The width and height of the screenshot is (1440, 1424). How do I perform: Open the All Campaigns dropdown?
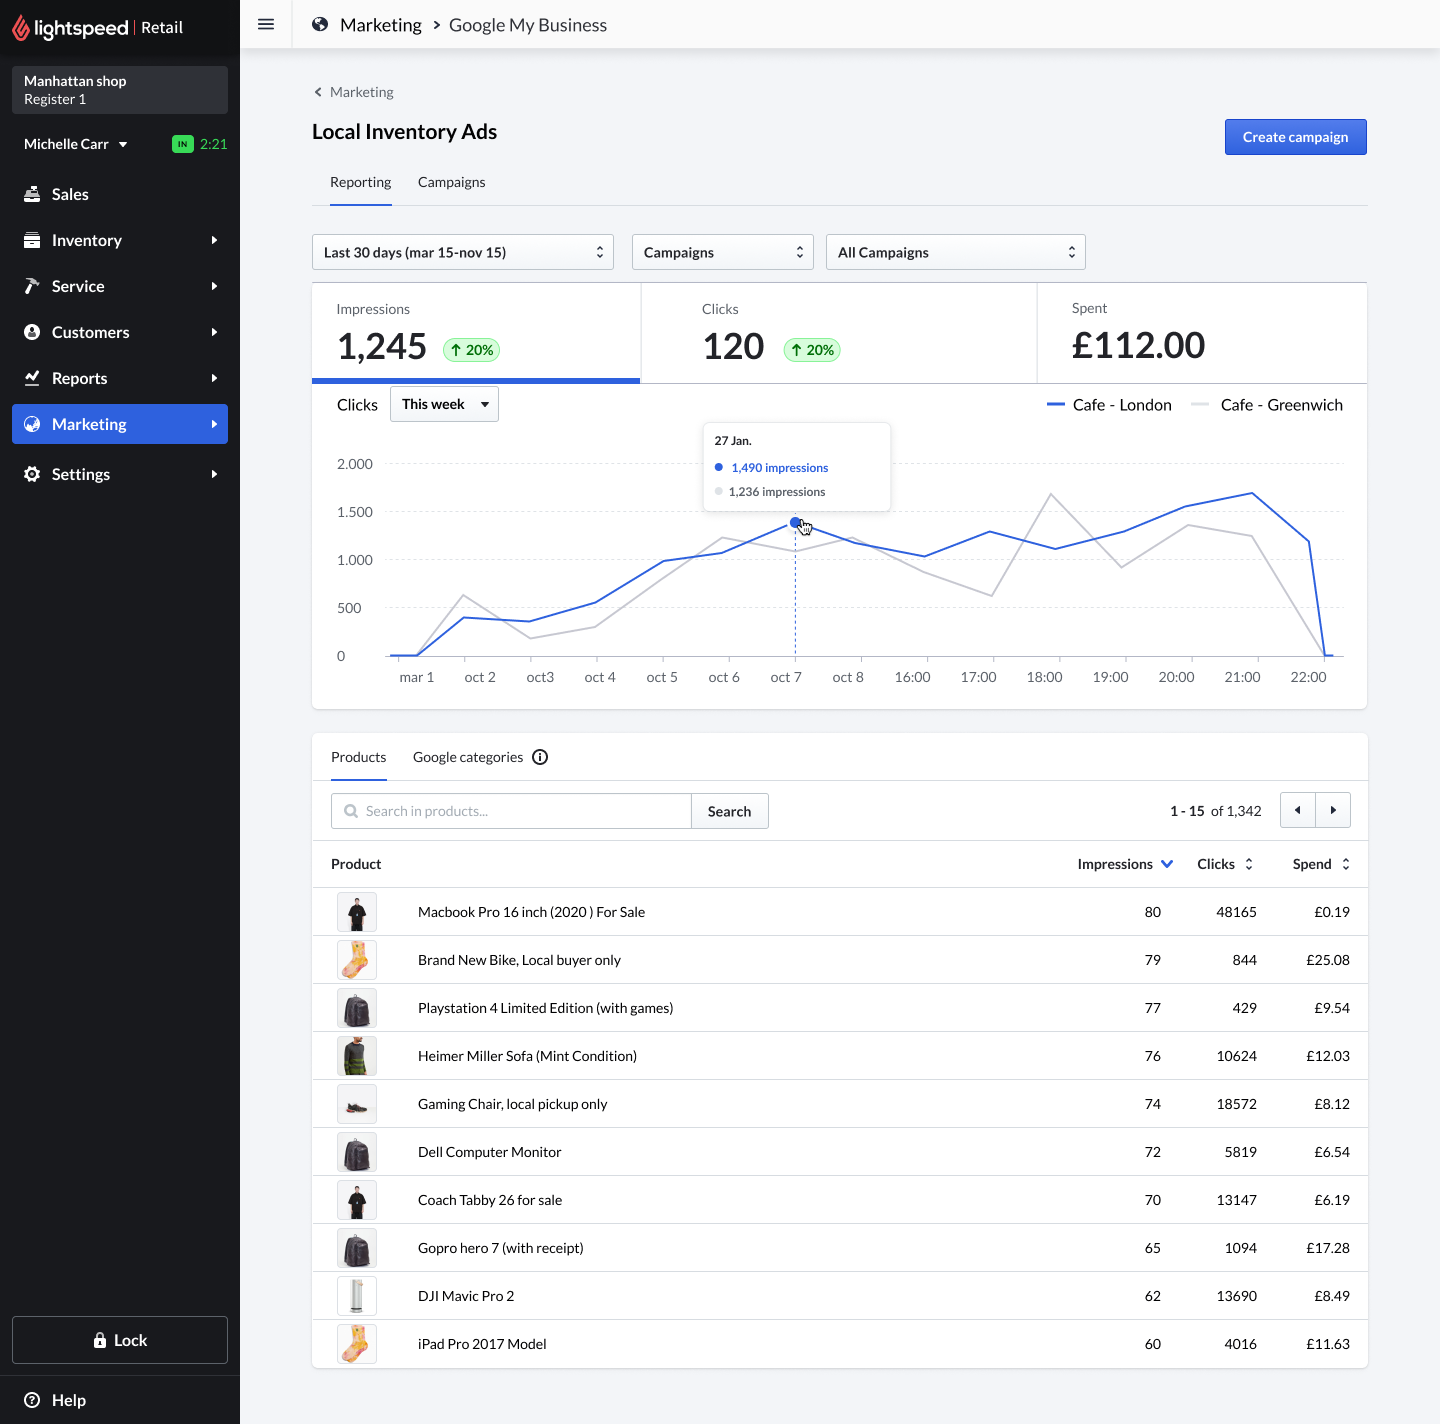coord(956,252)
